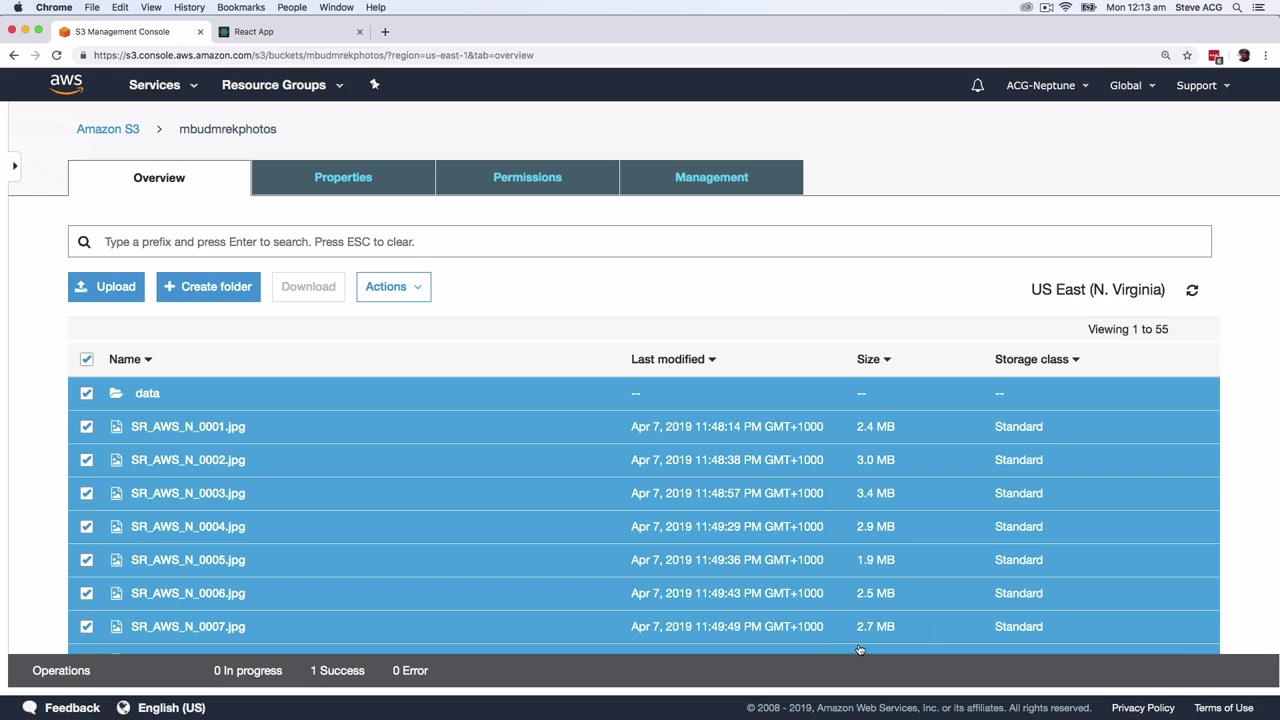The width and height of the screenshot is (1280, 720).
Task: Refresh the bucket listing with the refresh icon
Action: click(1192, 290)
